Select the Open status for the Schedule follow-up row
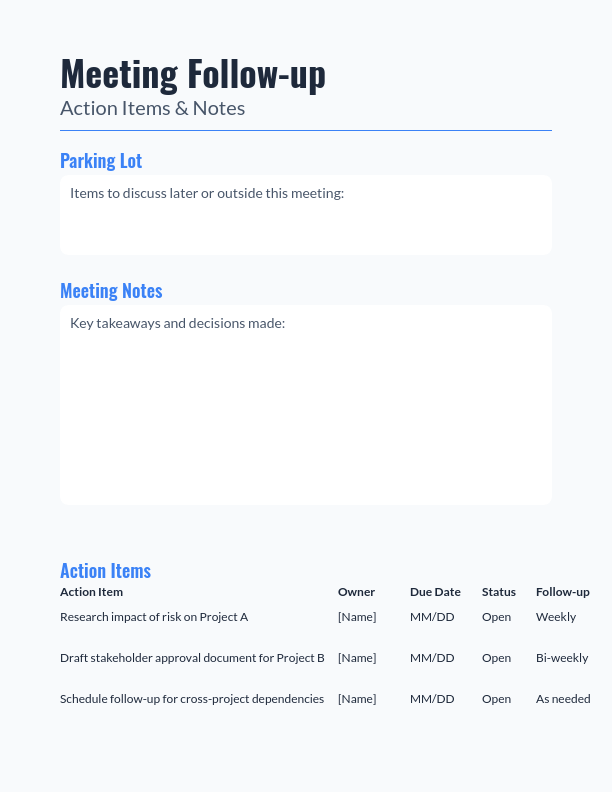Viewport: 612px width, 792px height. (496, 699)
